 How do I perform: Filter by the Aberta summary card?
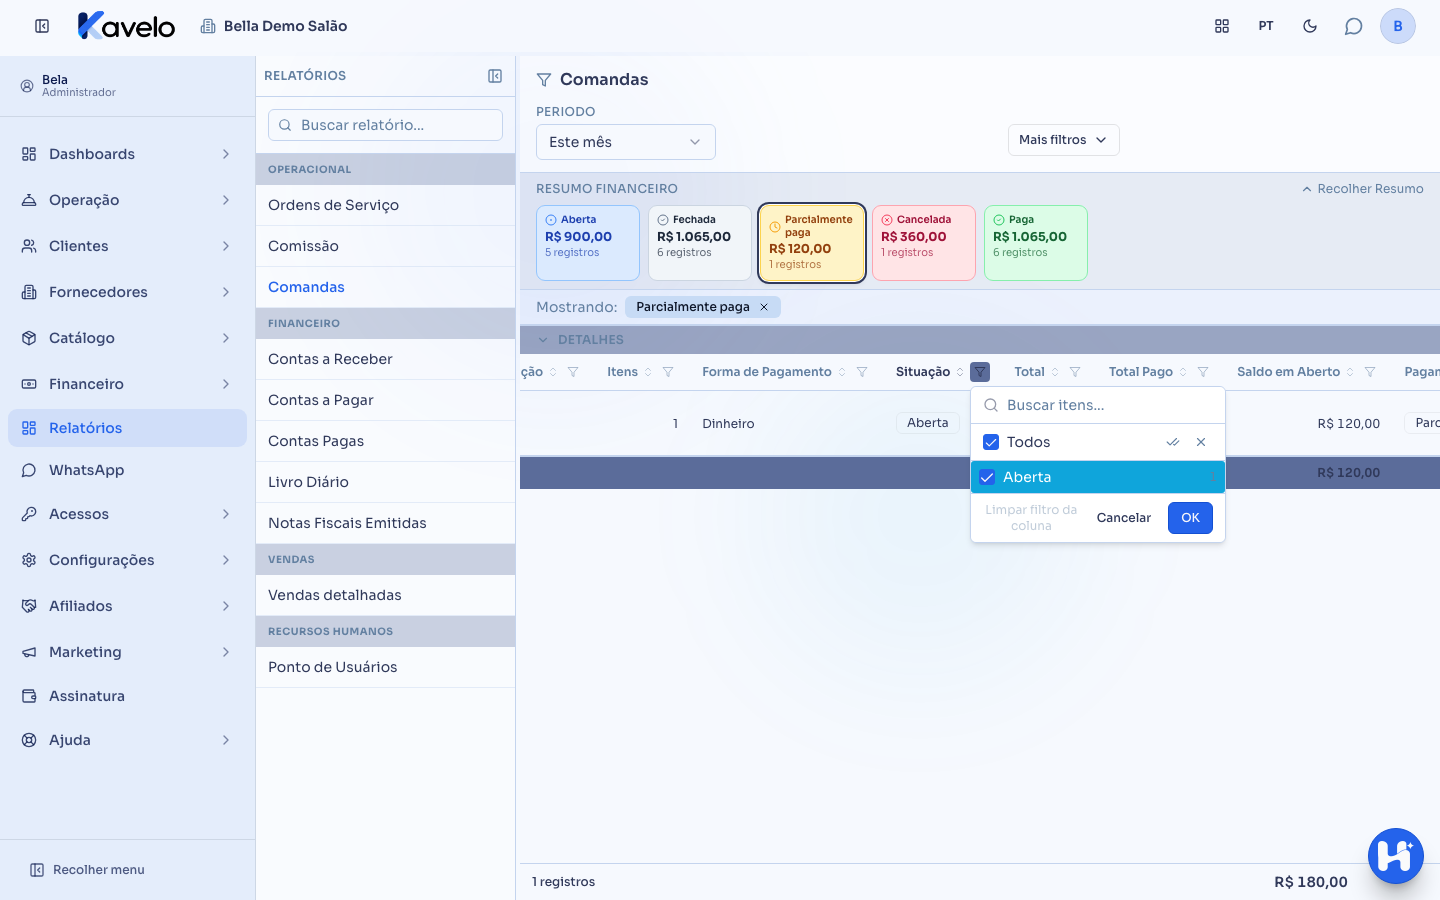click(588, 243)
